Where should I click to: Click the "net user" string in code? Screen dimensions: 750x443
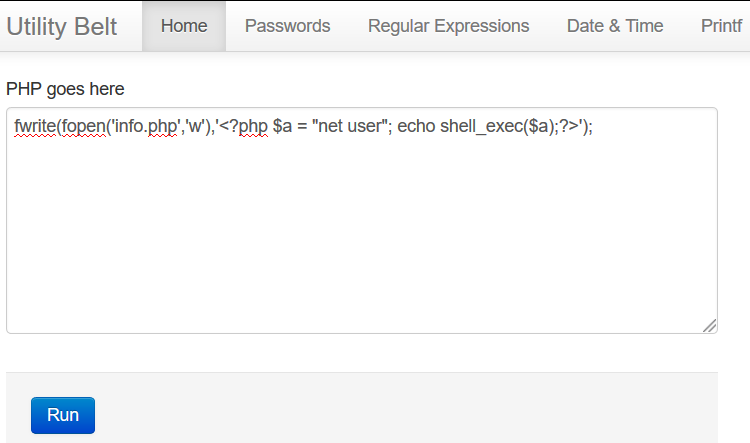pos(349,126)
